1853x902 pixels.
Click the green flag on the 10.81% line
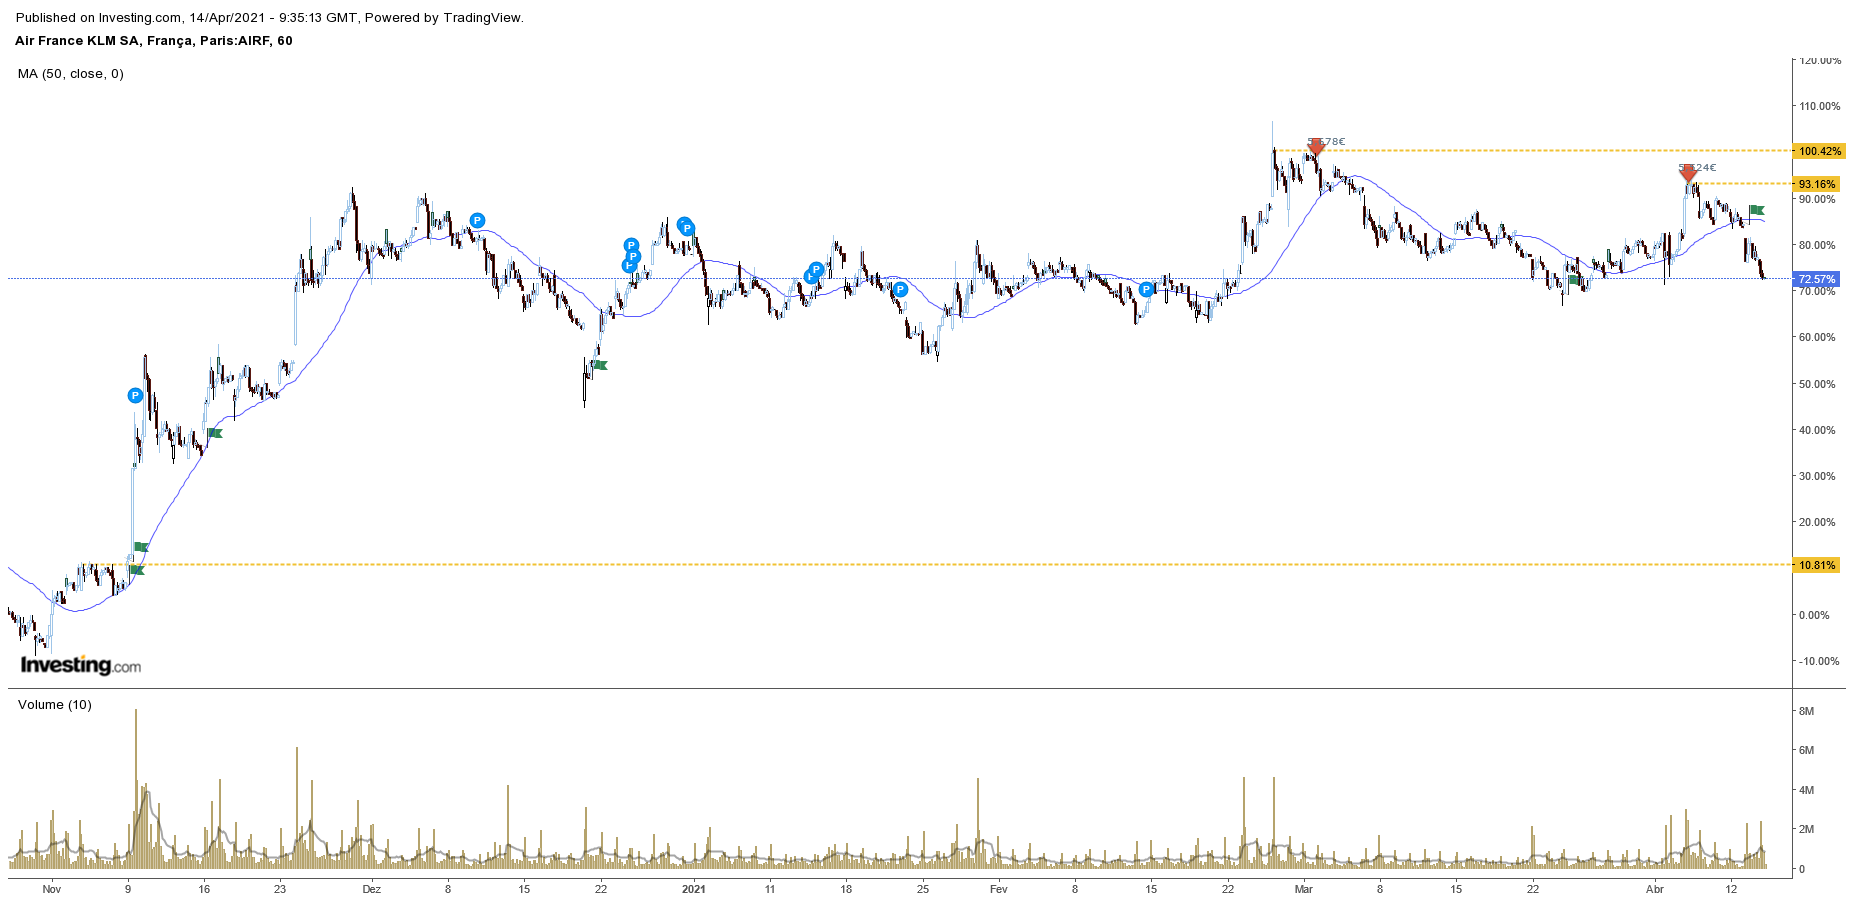coord(137,570)
